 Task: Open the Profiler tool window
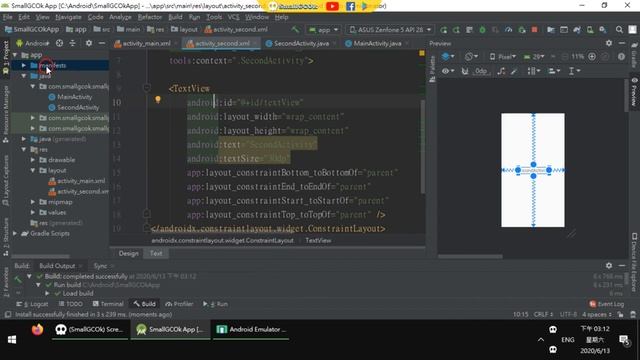(179, 304)
